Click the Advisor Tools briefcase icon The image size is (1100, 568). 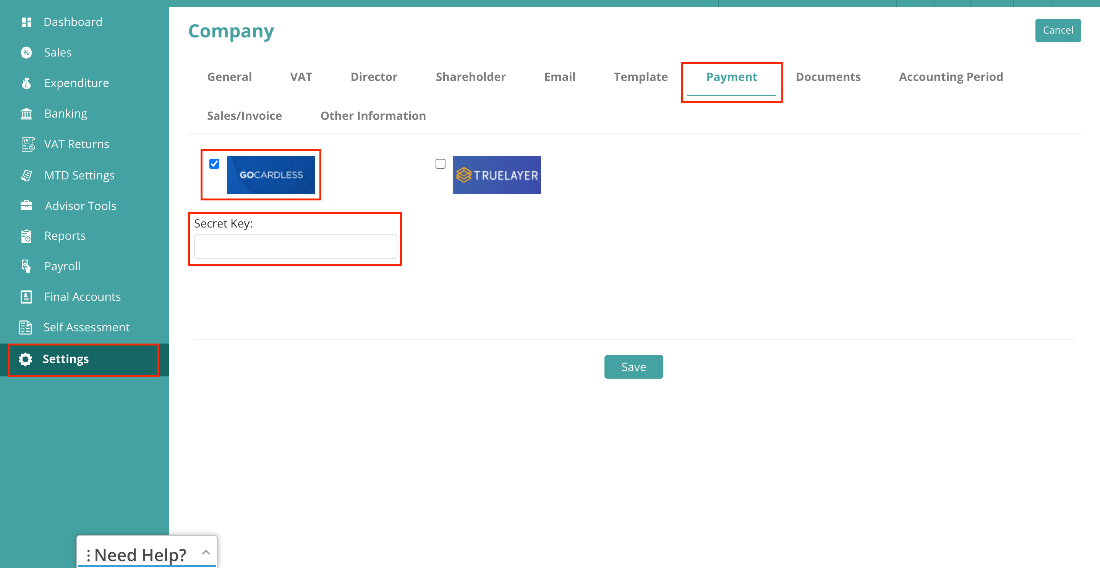click(x=27, y=205)
